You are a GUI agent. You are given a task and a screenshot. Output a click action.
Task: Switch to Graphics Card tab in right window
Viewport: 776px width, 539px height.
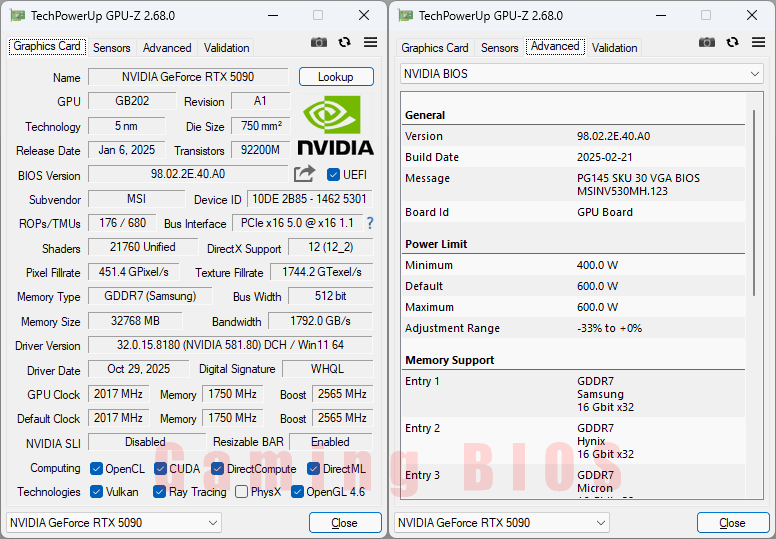pyautogui.click(x=435, y=48)
